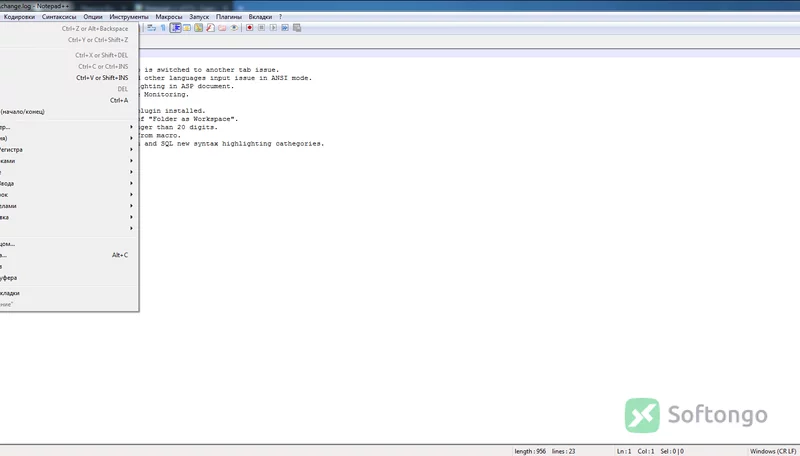Click the 'Windows (CR LF)' line ending field
800x456 pixels.
point(773,451)
